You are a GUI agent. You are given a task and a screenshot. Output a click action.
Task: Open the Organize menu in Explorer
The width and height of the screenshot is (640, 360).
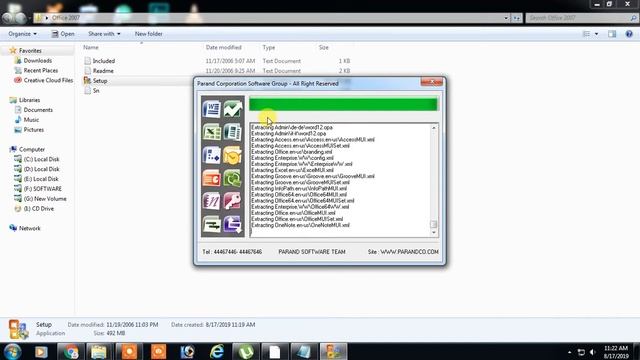pos(22,34)
